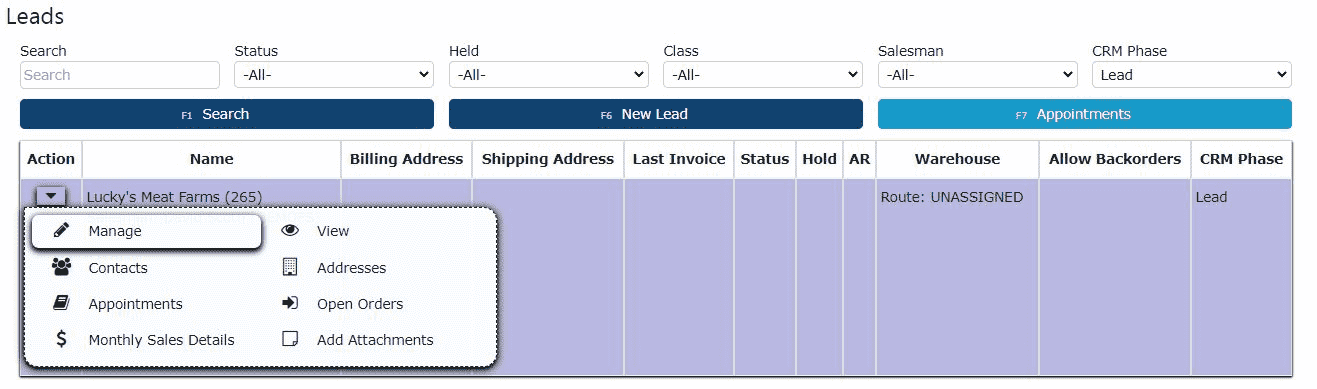This screenshot has height=389, width=1317.
Task: Open the Salesman dropdown
Action: (x=977, y=75)
